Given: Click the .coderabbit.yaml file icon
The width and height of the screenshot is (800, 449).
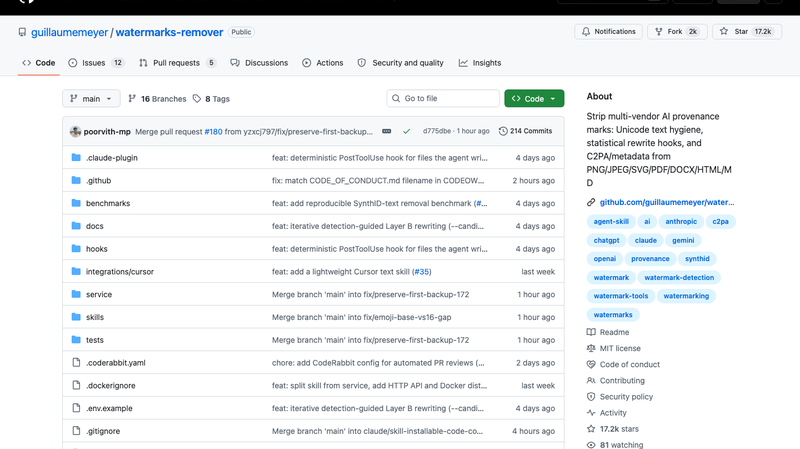Looking at the screenshot, I should (x=76, y=362).
